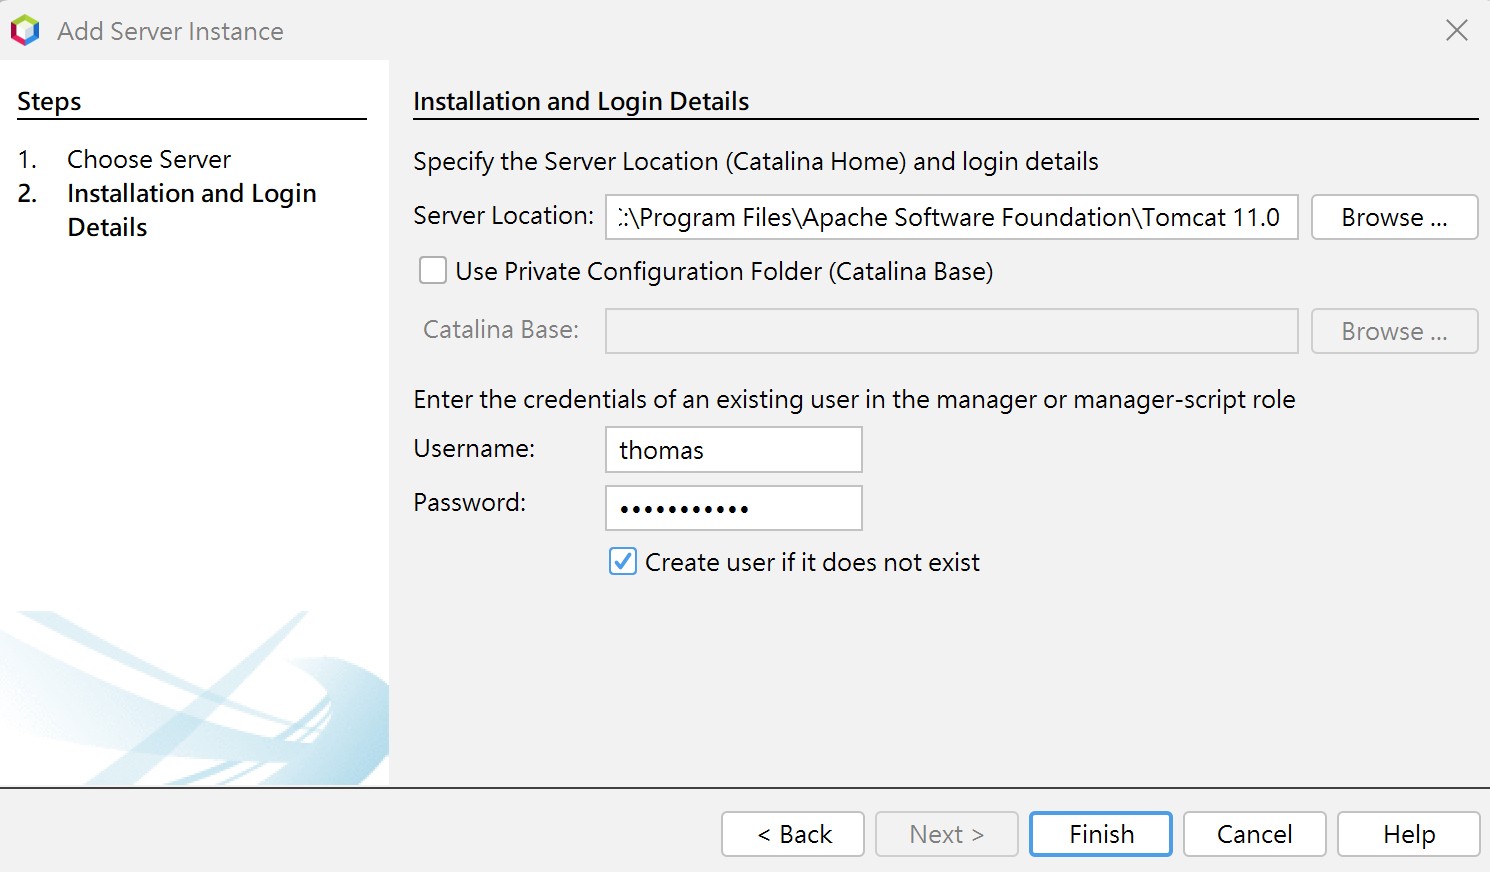The height and width of the screenshot is (872, 1490).
Task: Enable Use Private Configuration Folder checkbox
Action: [x=433, y=271]
